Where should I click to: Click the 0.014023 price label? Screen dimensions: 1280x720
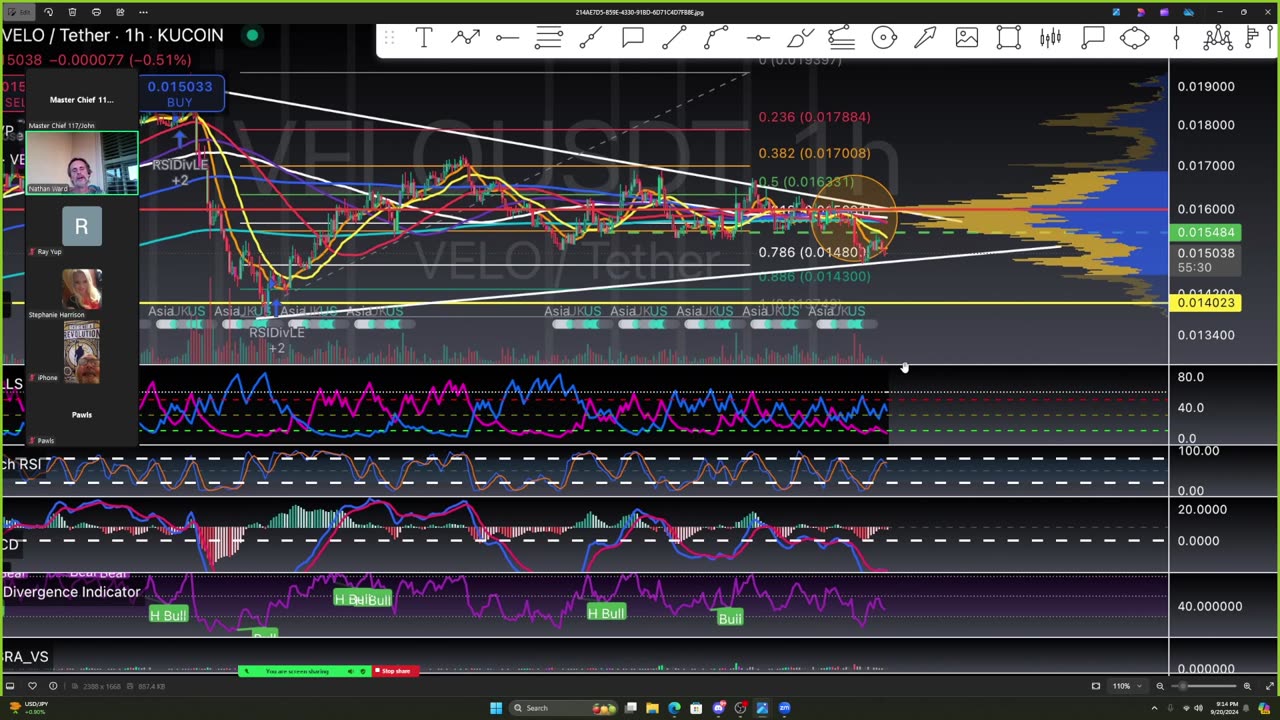(x=1206, y=303)
